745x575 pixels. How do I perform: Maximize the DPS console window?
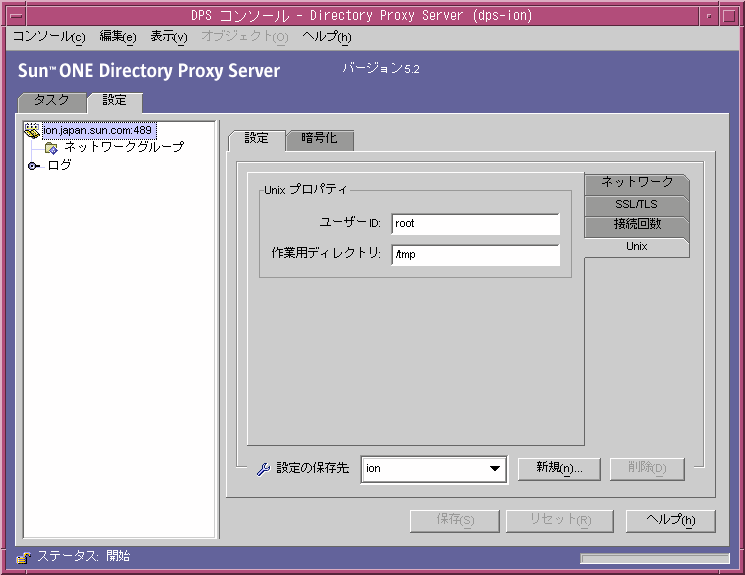click(x=729, y=16)
